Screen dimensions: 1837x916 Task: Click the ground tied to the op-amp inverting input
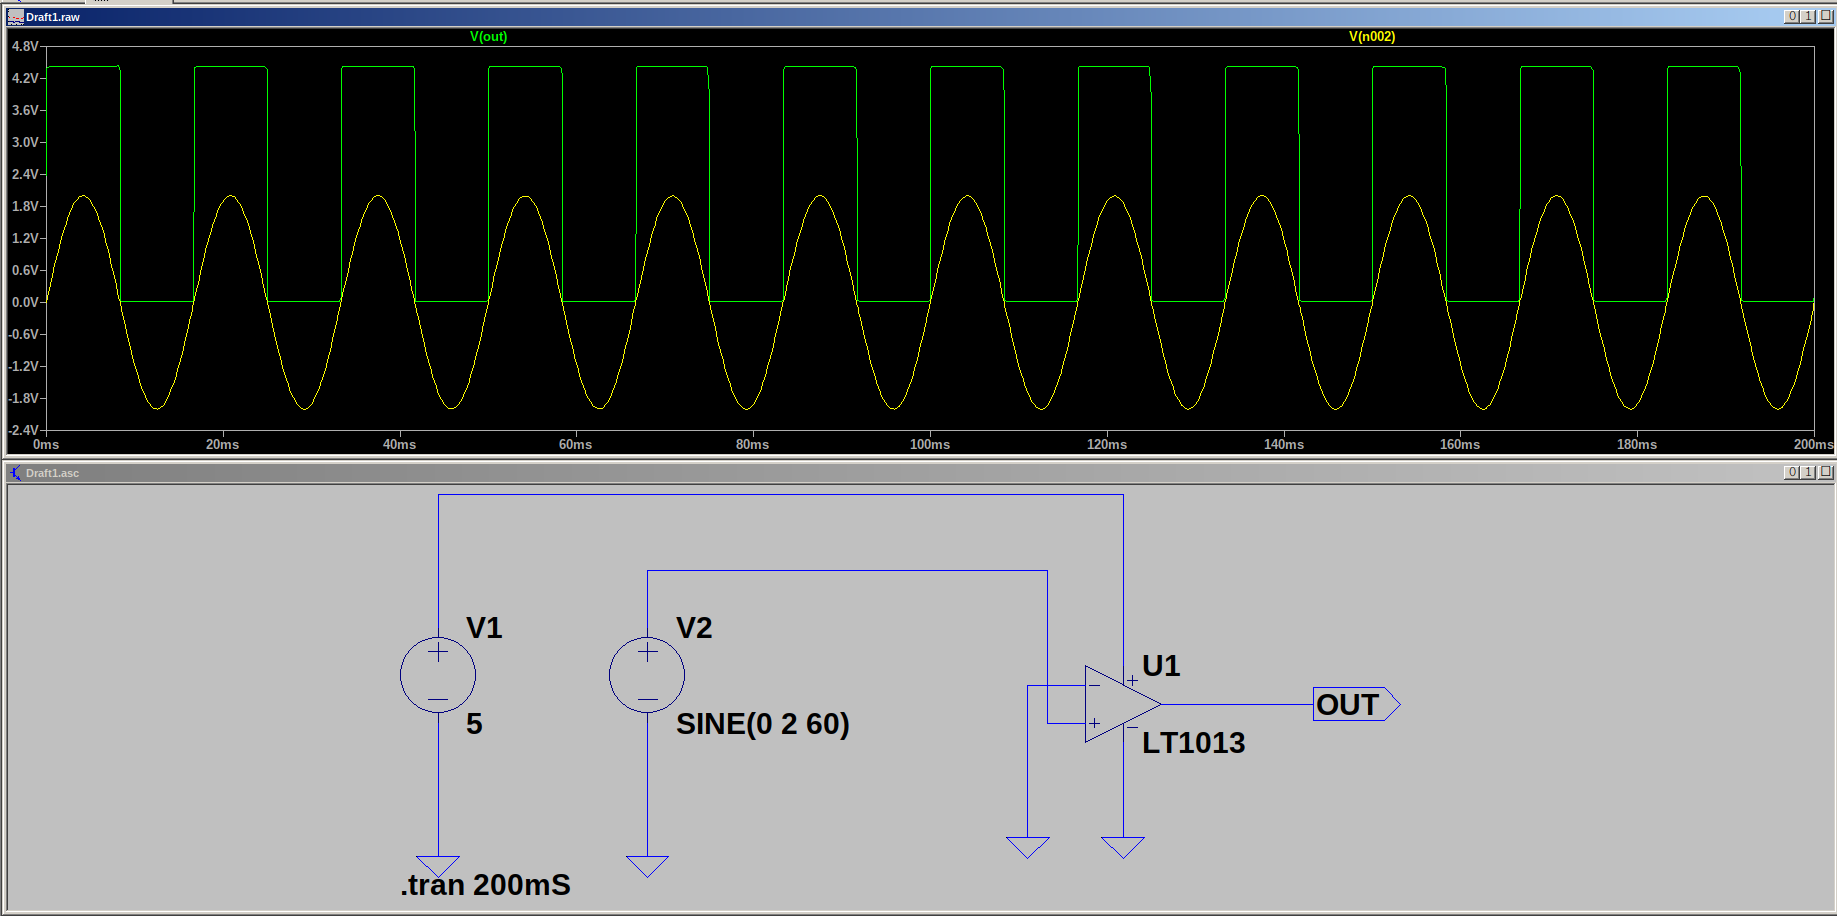[x=1028, y=848]
